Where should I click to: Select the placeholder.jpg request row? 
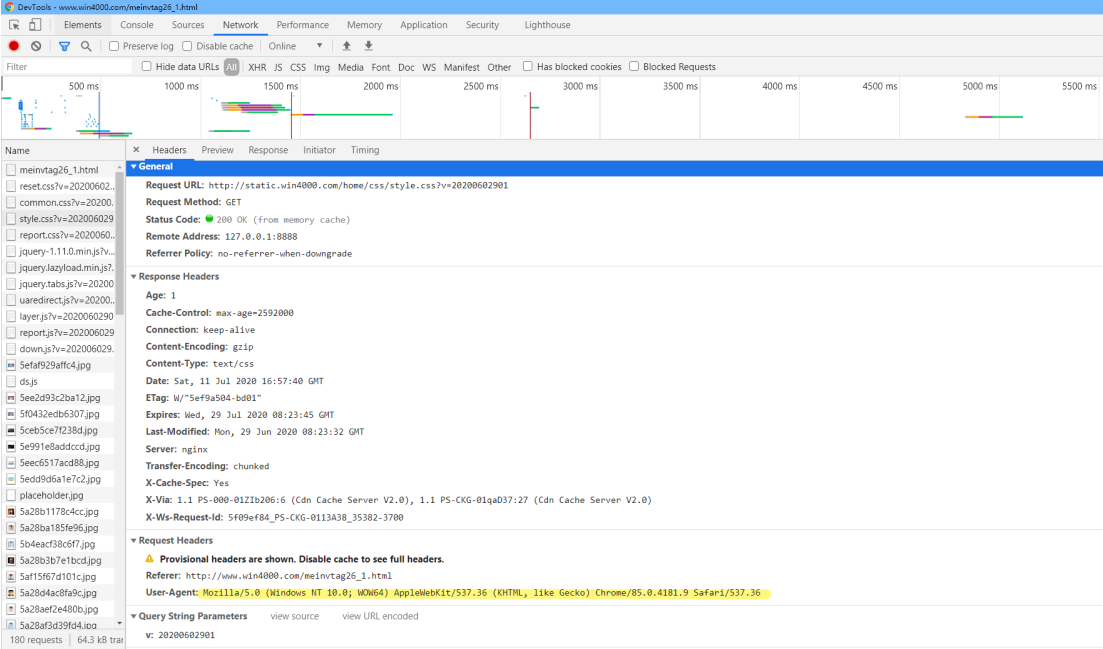click(x=60, y=495)
